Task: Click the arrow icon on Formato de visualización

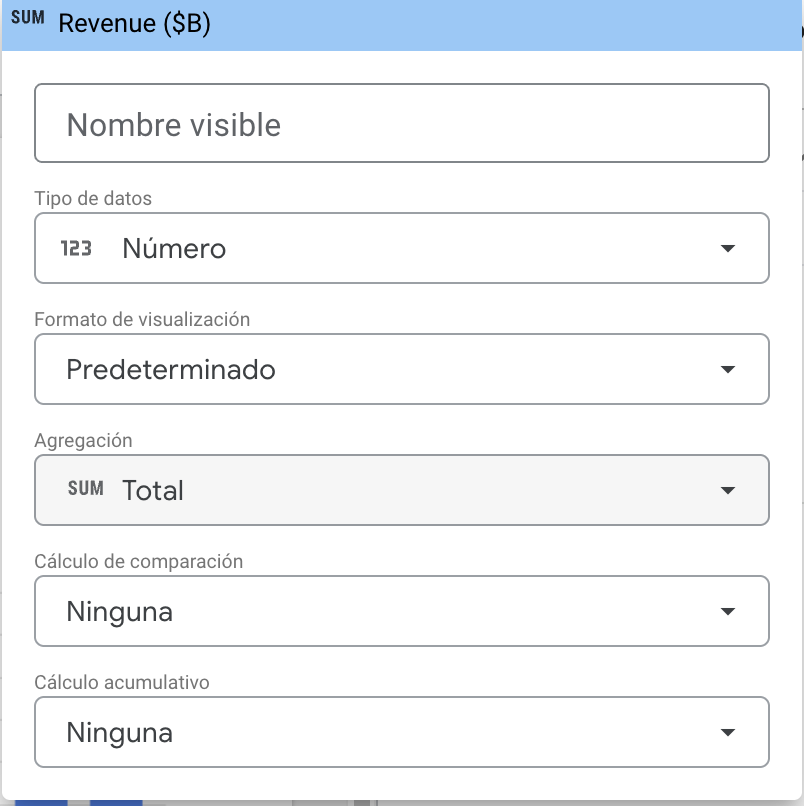Action: point(728,370)
